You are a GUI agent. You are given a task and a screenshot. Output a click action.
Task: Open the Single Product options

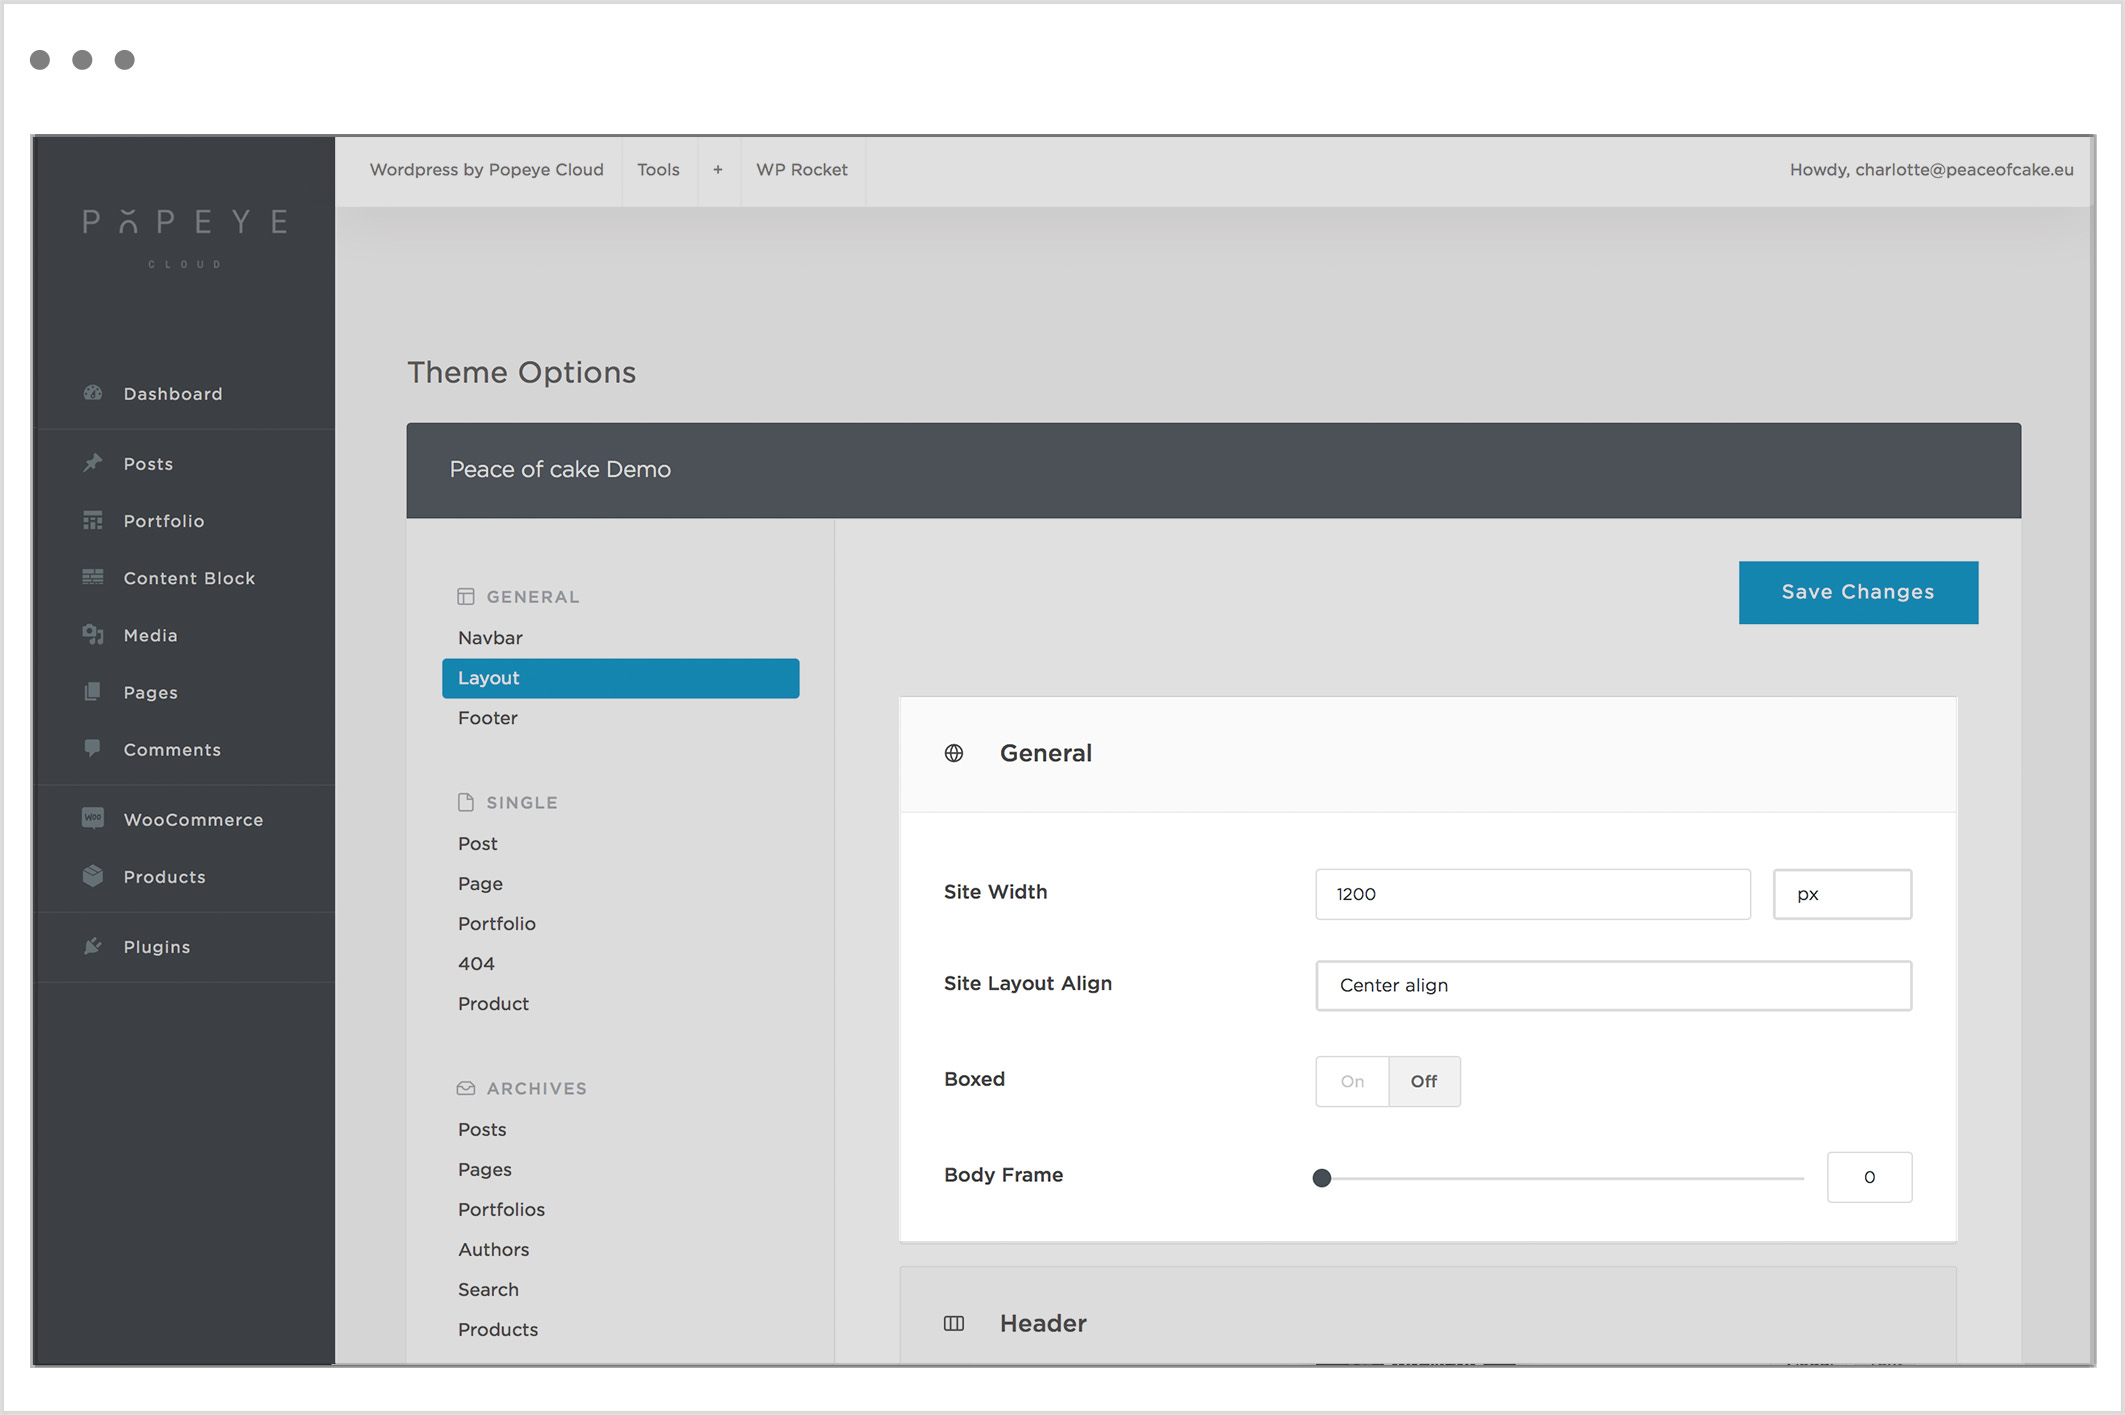pos(494,1004)
